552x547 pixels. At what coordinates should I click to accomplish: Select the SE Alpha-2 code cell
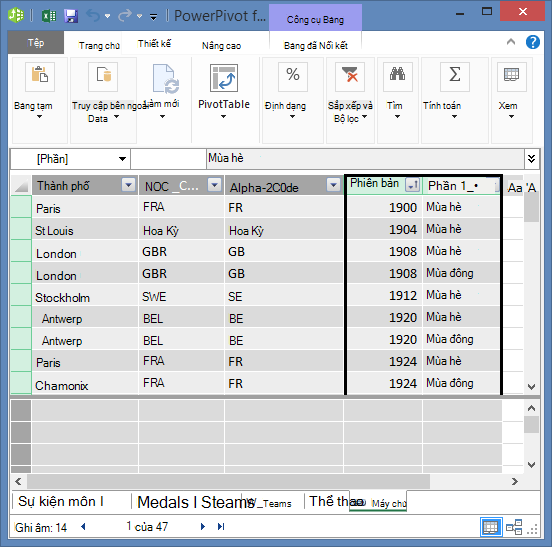(x=284, y=296)
